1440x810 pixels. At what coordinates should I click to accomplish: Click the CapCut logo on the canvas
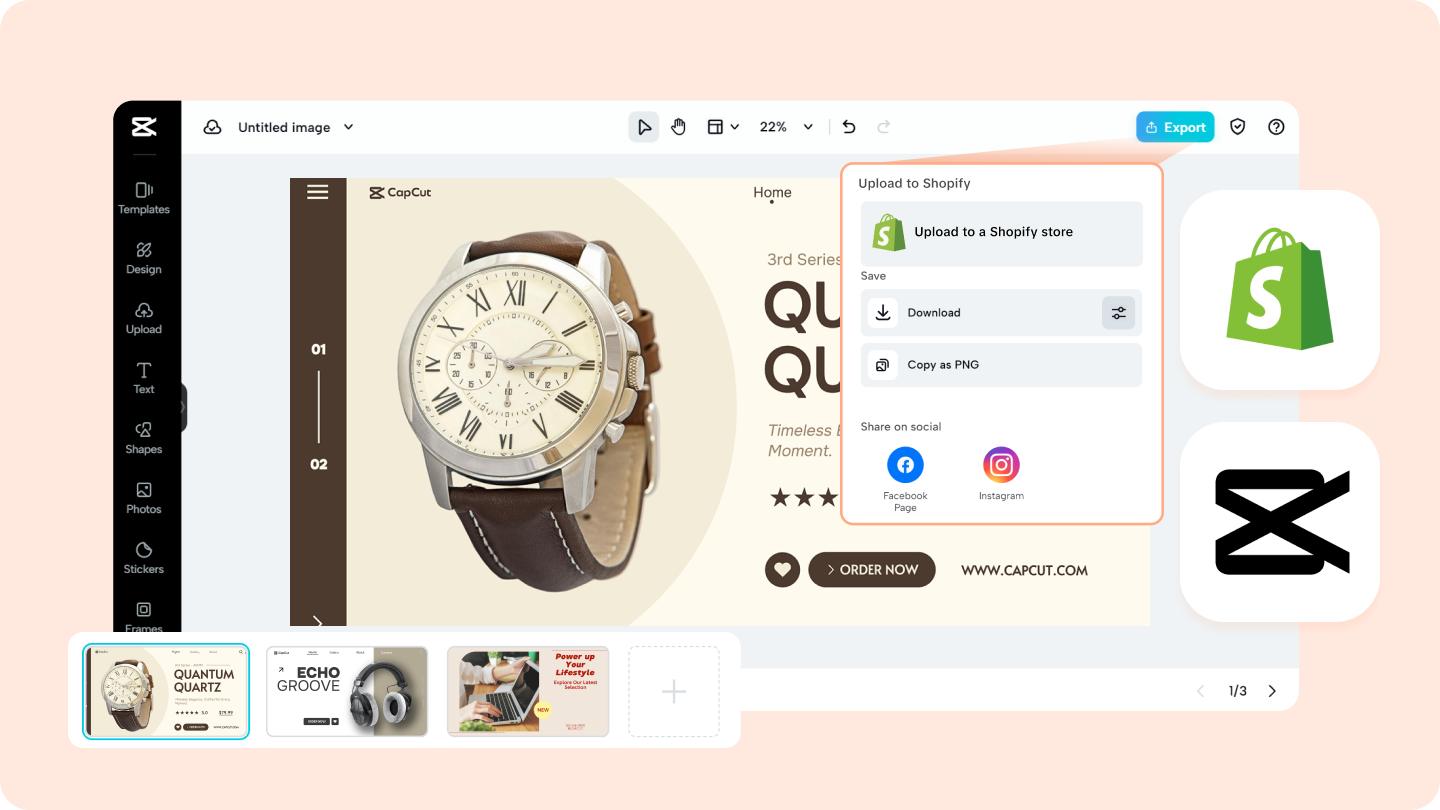point(400,192)
